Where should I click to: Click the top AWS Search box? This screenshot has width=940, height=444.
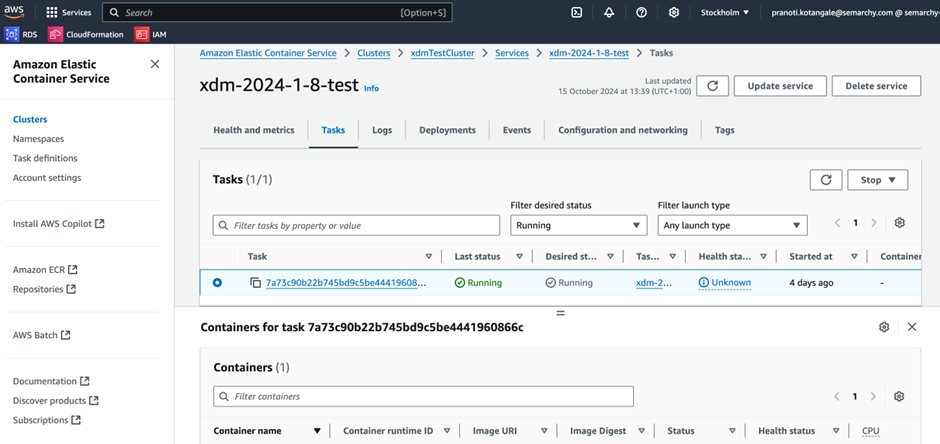(277, 13)
